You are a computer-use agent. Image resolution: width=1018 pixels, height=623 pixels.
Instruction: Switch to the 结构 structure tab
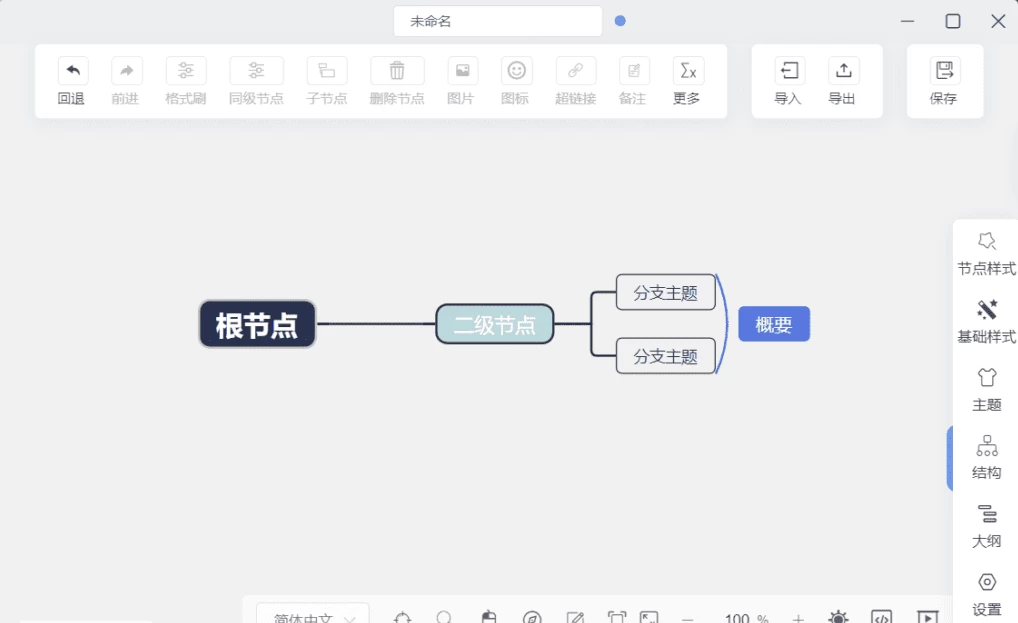pos(986,458)
